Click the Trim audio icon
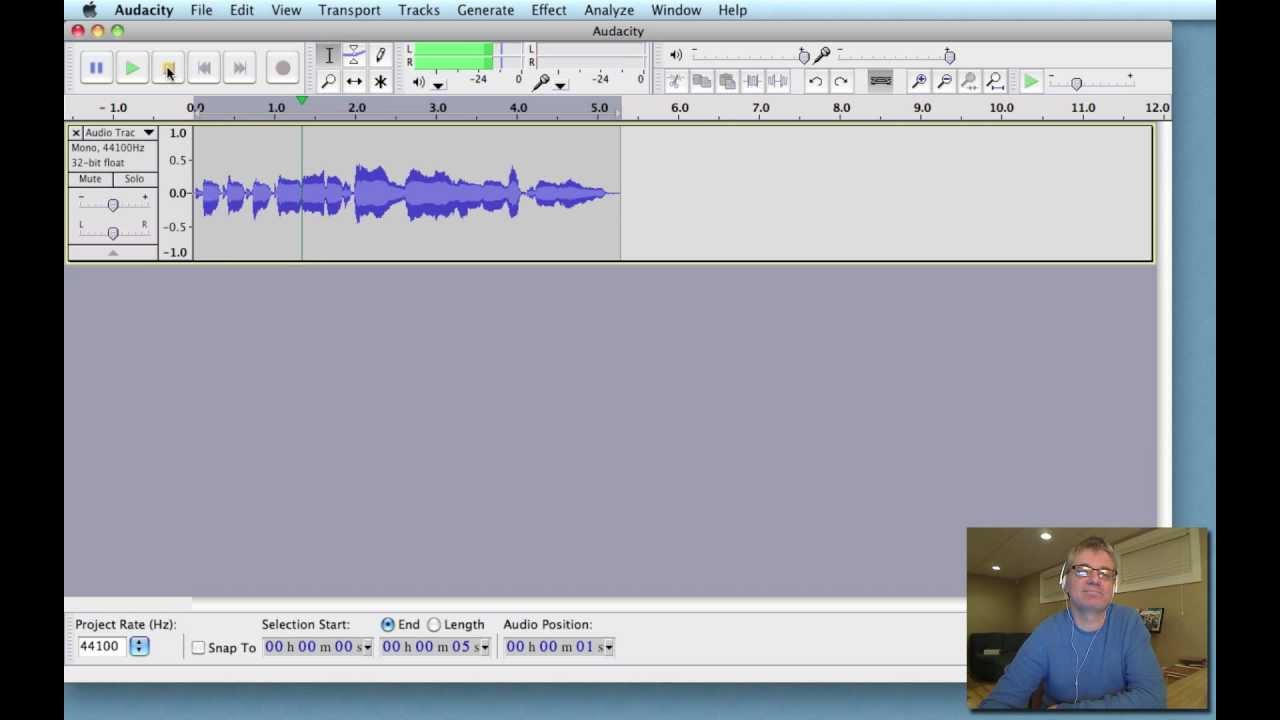1280x720 pixels. pyautogui.click(x=753, y=81)
